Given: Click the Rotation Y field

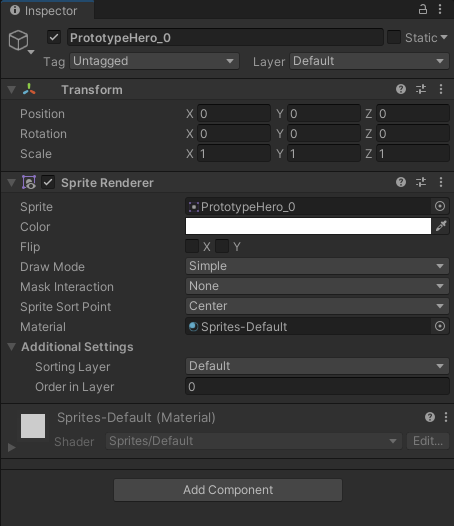Looking at the screenshot, I should tap(324, 134).
